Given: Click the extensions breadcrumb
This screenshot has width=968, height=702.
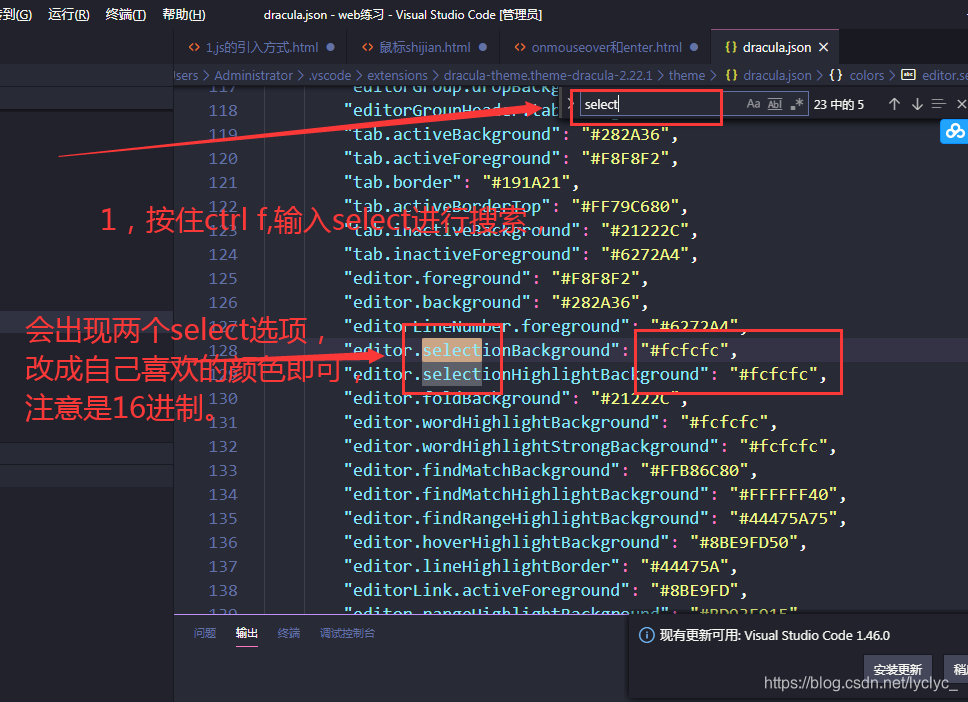Looking at the screenshot, I should [397, 75].
